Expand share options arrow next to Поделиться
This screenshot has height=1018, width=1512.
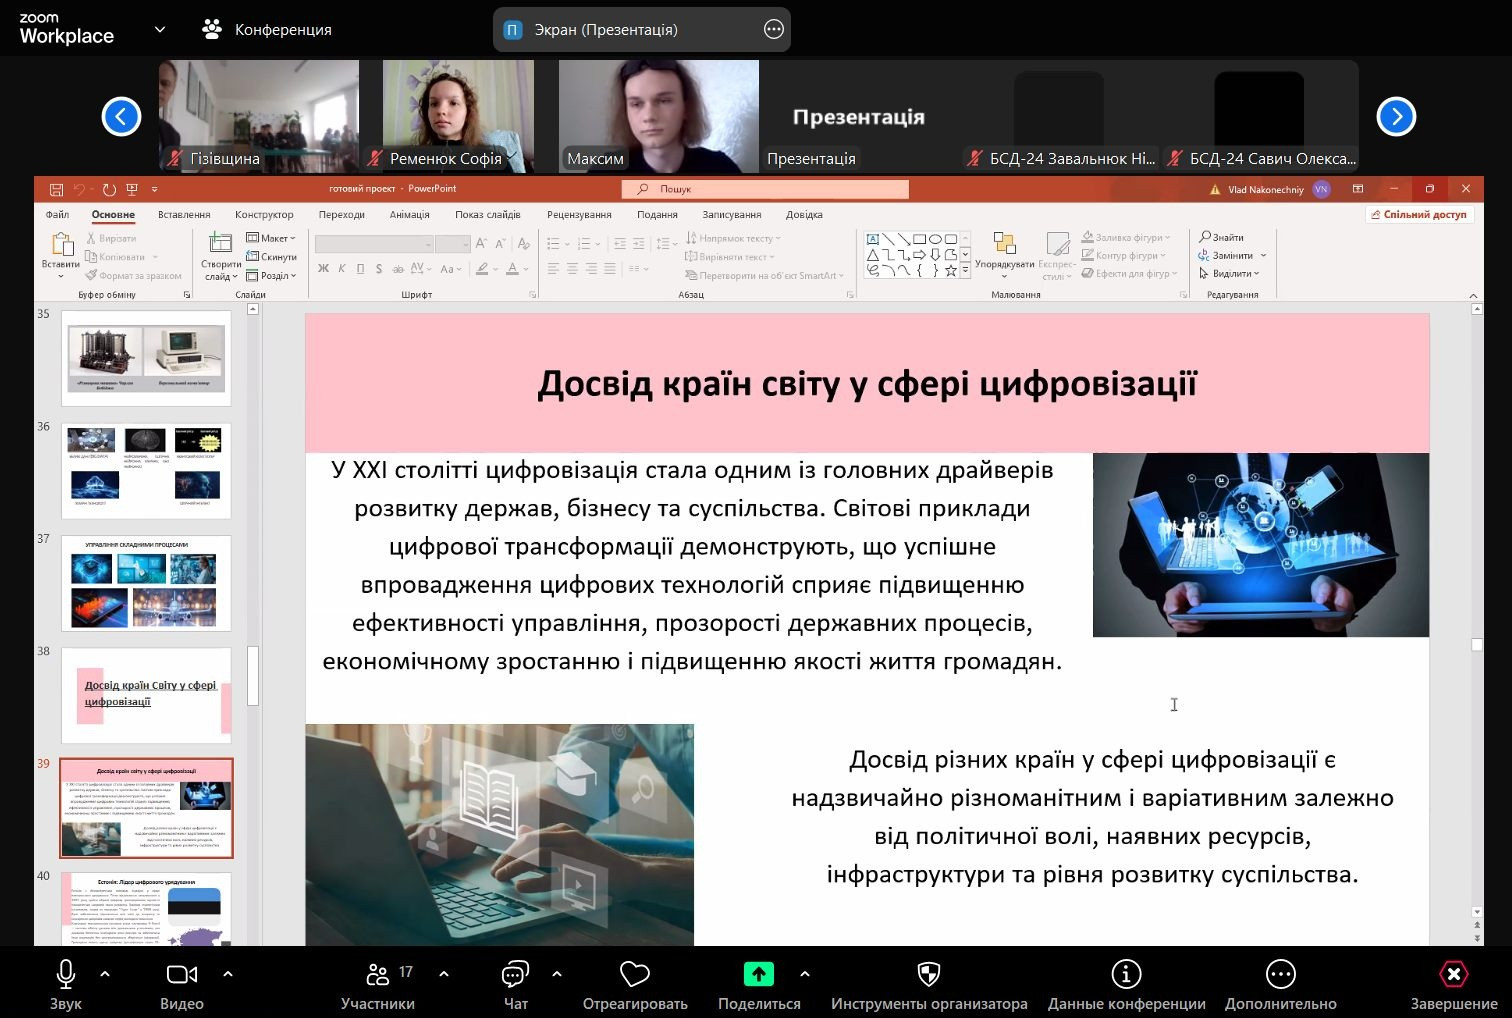[804, 973]
